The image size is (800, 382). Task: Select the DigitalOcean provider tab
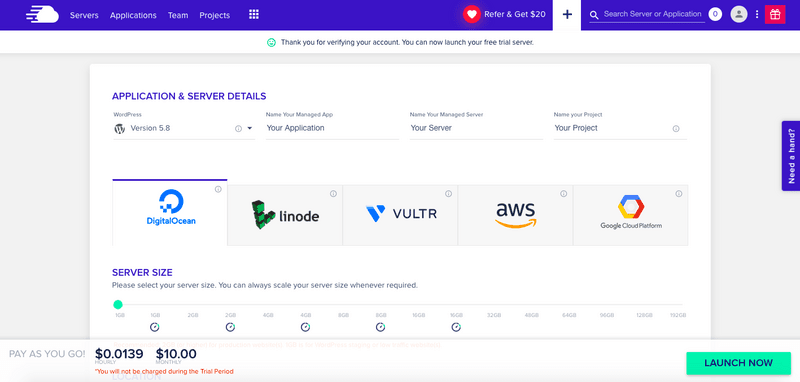coord(170,212)
